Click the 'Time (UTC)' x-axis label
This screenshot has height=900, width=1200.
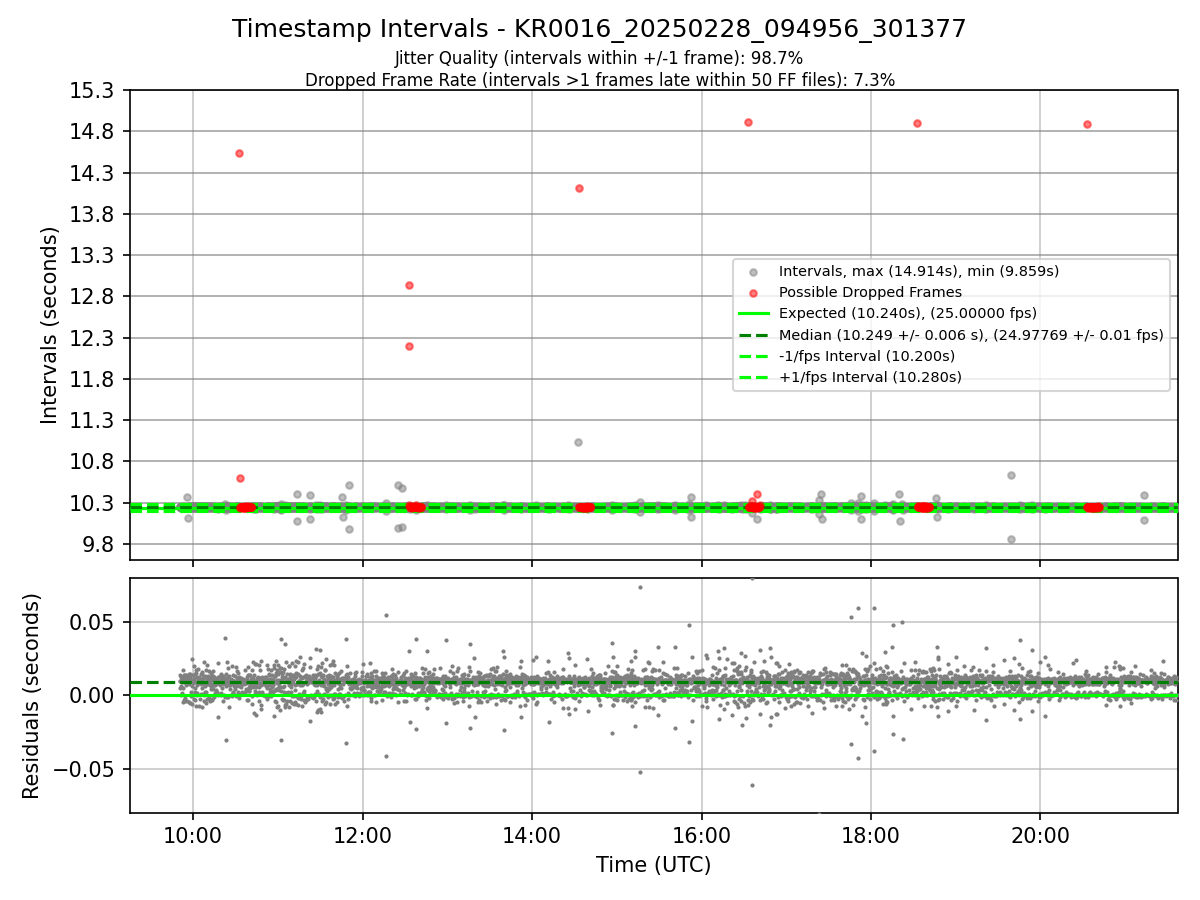tap(653, 865)
